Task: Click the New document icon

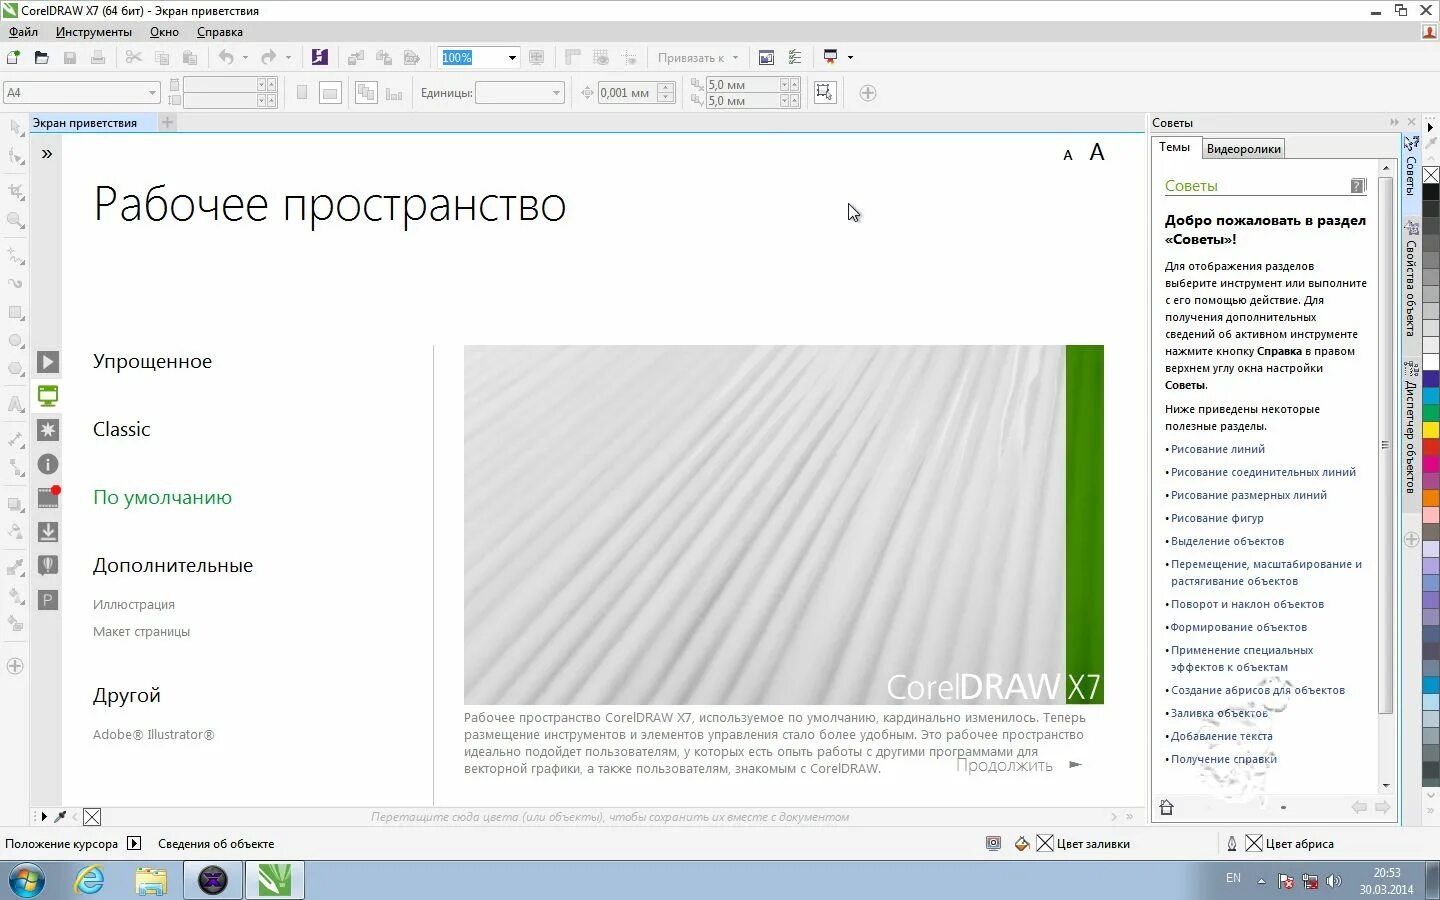Action: pyautogui.click(x=14, y=58)
